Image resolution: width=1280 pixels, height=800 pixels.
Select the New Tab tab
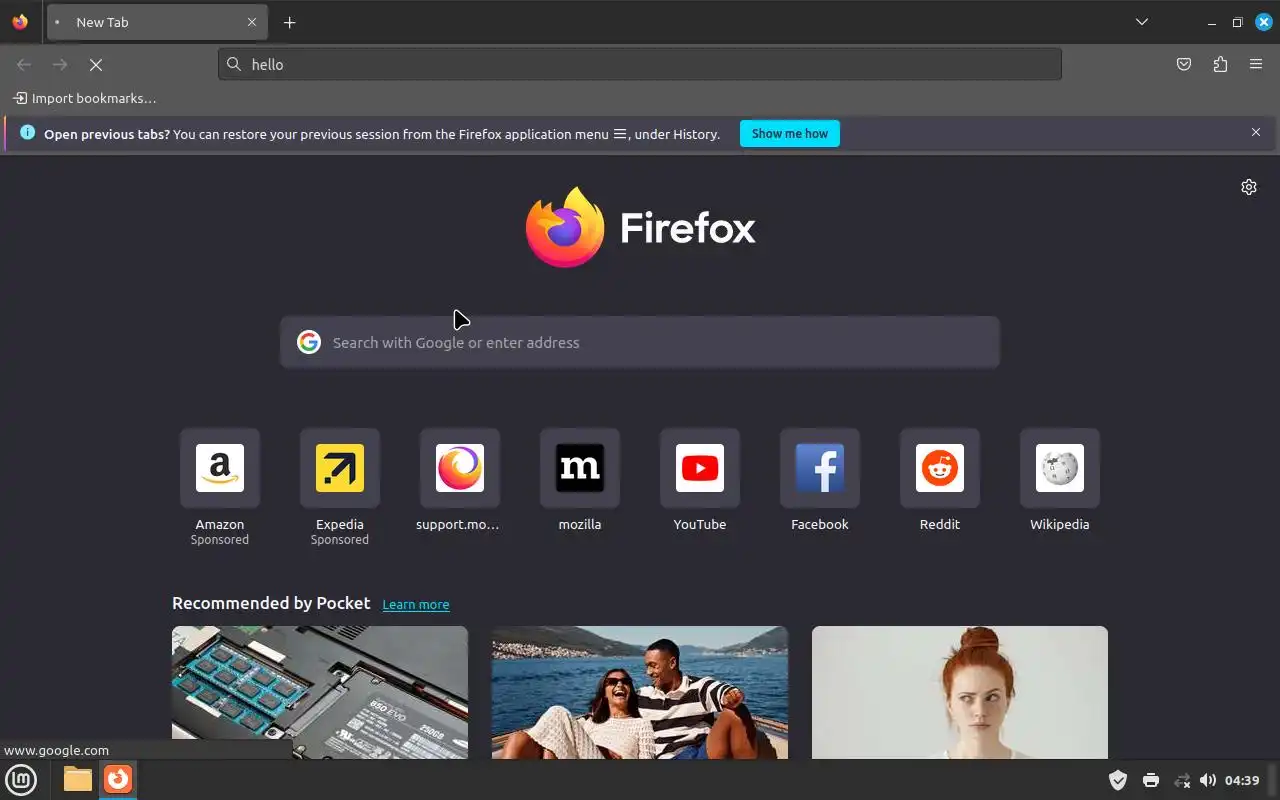157,22
